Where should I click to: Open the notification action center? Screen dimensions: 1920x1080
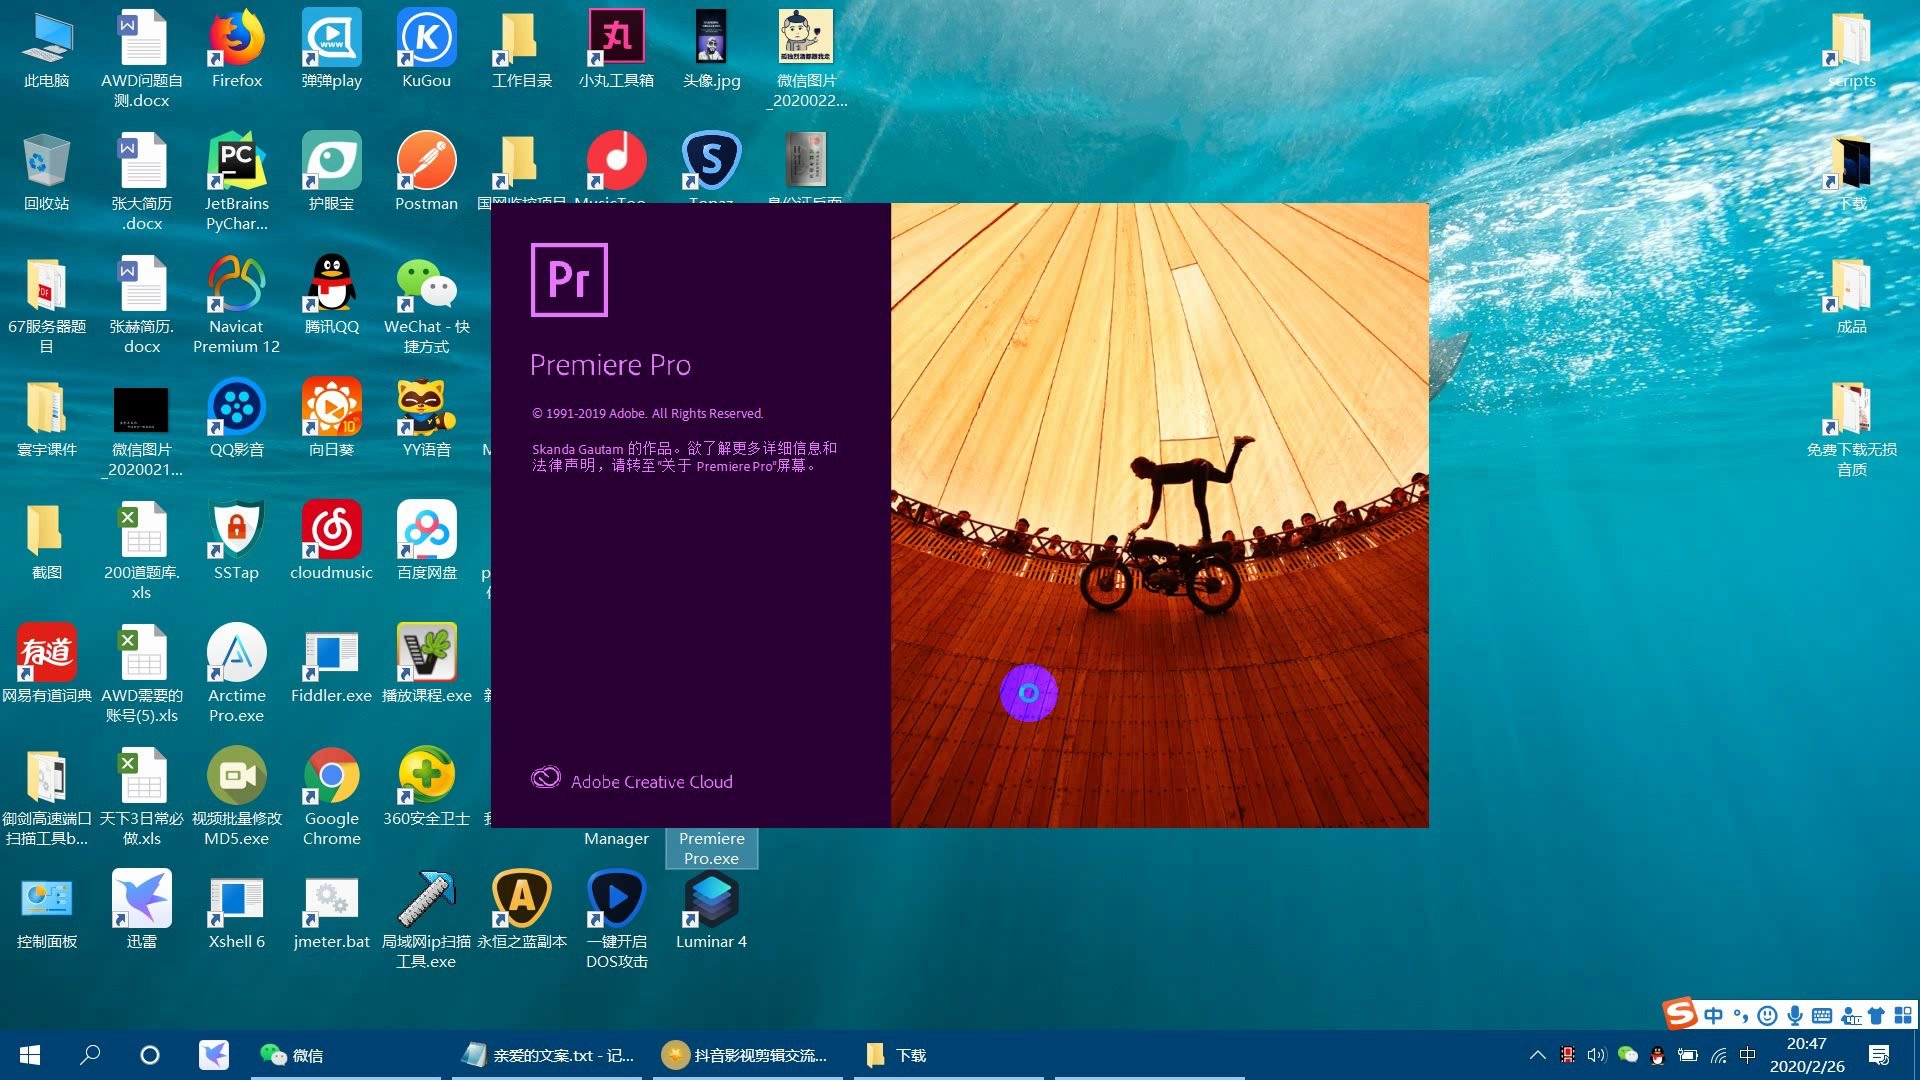[x=1879, y=1055]
